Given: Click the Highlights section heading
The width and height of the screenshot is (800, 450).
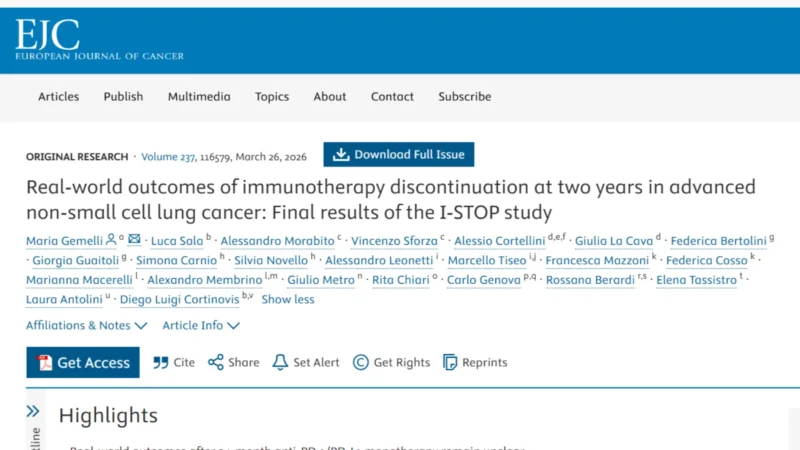Looking at the screenshot, I should [108, 415].
